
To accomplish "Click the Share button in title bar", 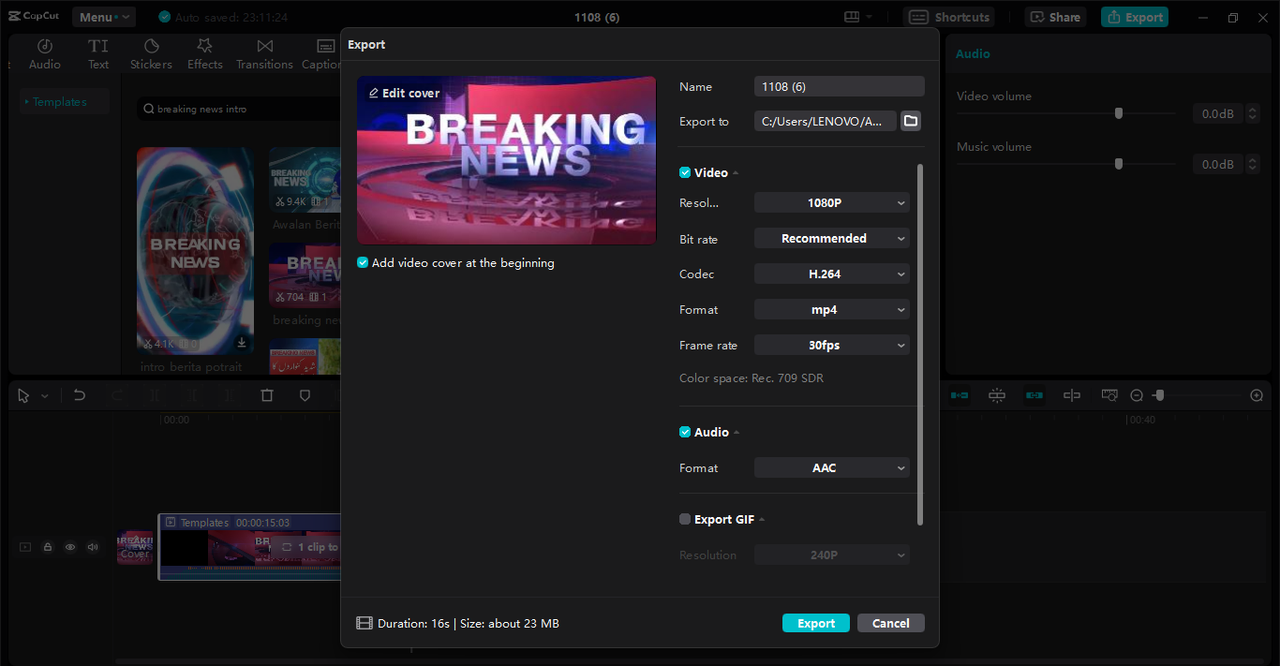I will click(x=1056, y=17).
